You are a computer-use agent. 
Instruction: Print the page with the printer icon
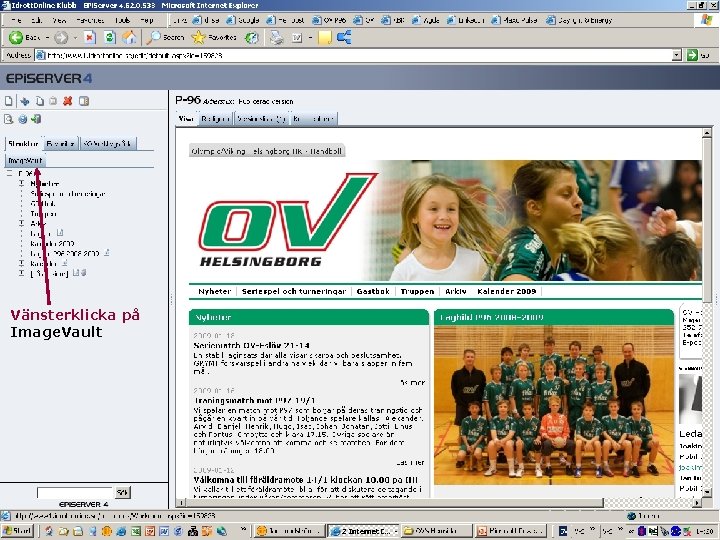[x=276, y=37]
